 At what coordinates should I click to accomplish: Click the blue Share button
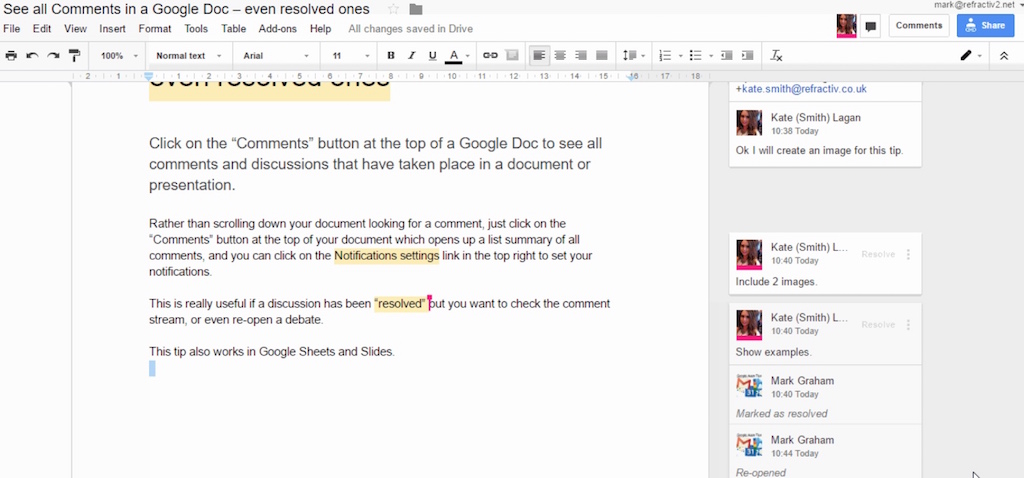click(985, 25)
